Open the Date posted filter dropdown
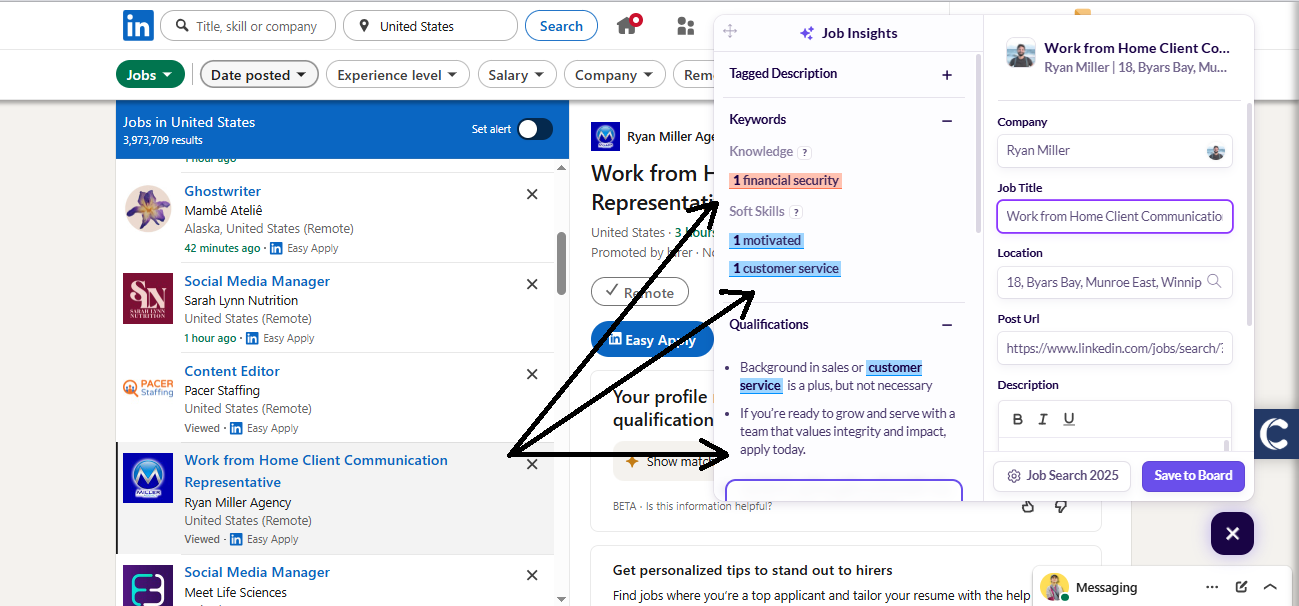Screen dimensions: 1299x606 click(259, 75)
